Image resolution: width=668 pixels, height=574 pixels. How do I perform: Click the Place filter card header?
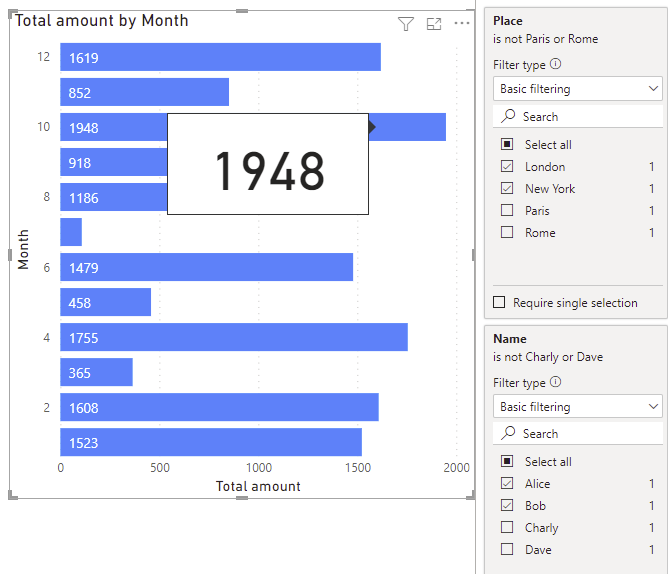(x=508, y=21)
